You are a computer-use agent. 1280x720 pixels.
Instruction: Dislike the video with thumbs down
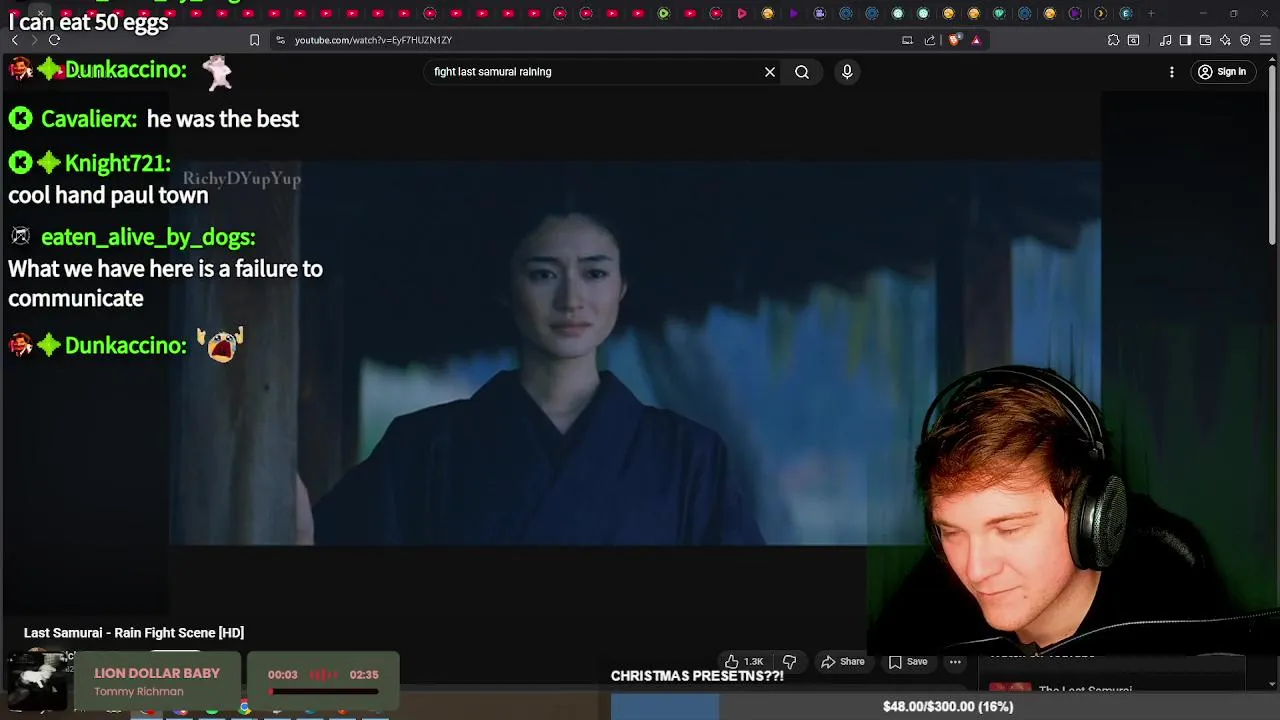(x=789, y=662)
